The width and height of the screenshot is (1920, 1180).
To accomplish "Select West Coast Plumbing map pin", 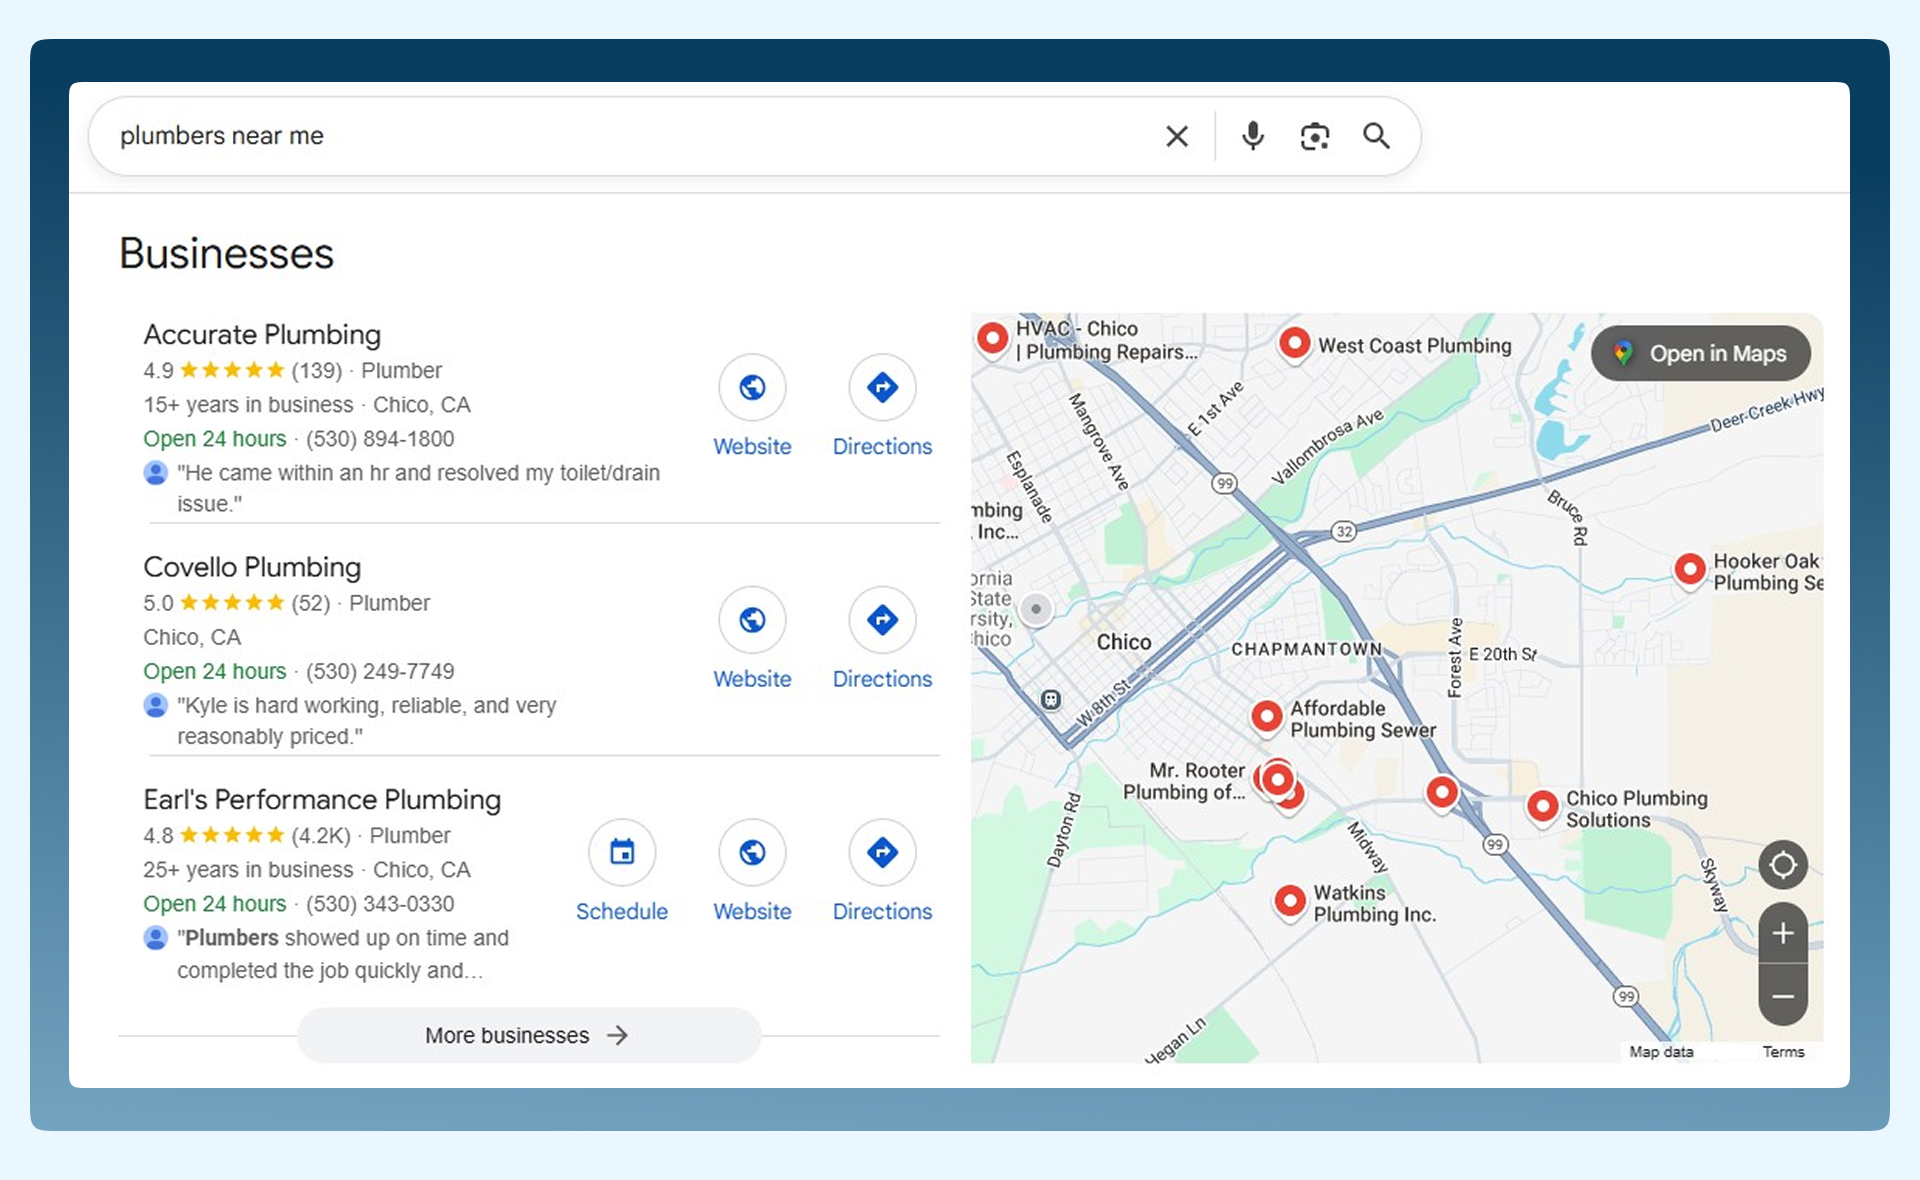I will [x=1295, y=344].
